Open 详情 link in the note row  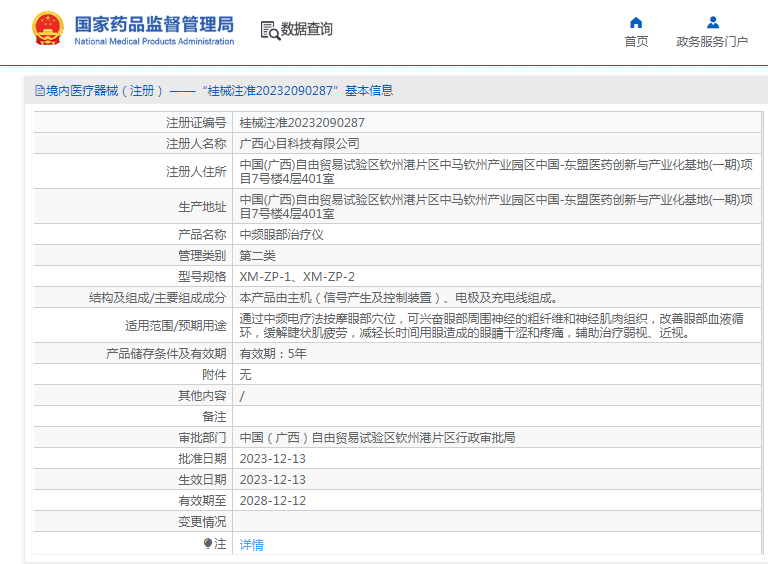251,544
